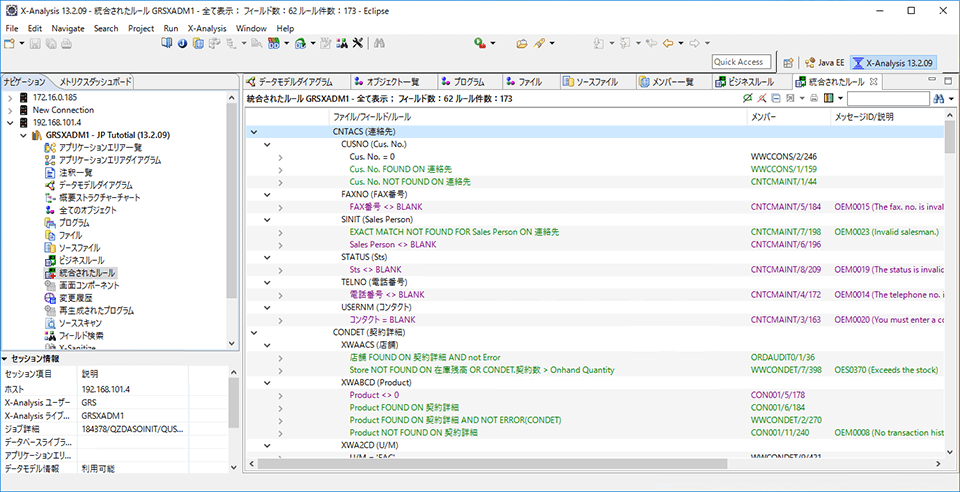
Task: Click the forward navigation arrow icon
Action: 694,43
